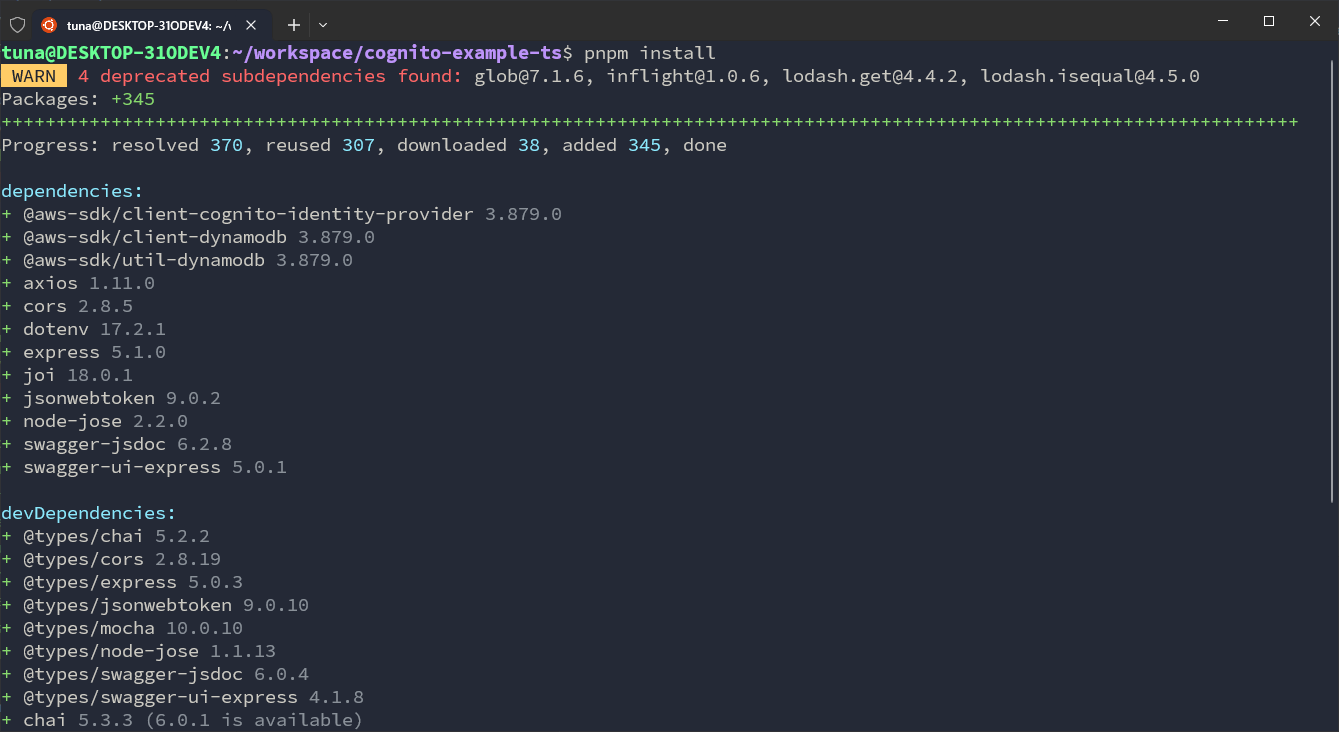The height and width of the screenshot is (732, 1339).
Task: Expand the new tab profile dropdown
Action: click(x=323, y=24)
